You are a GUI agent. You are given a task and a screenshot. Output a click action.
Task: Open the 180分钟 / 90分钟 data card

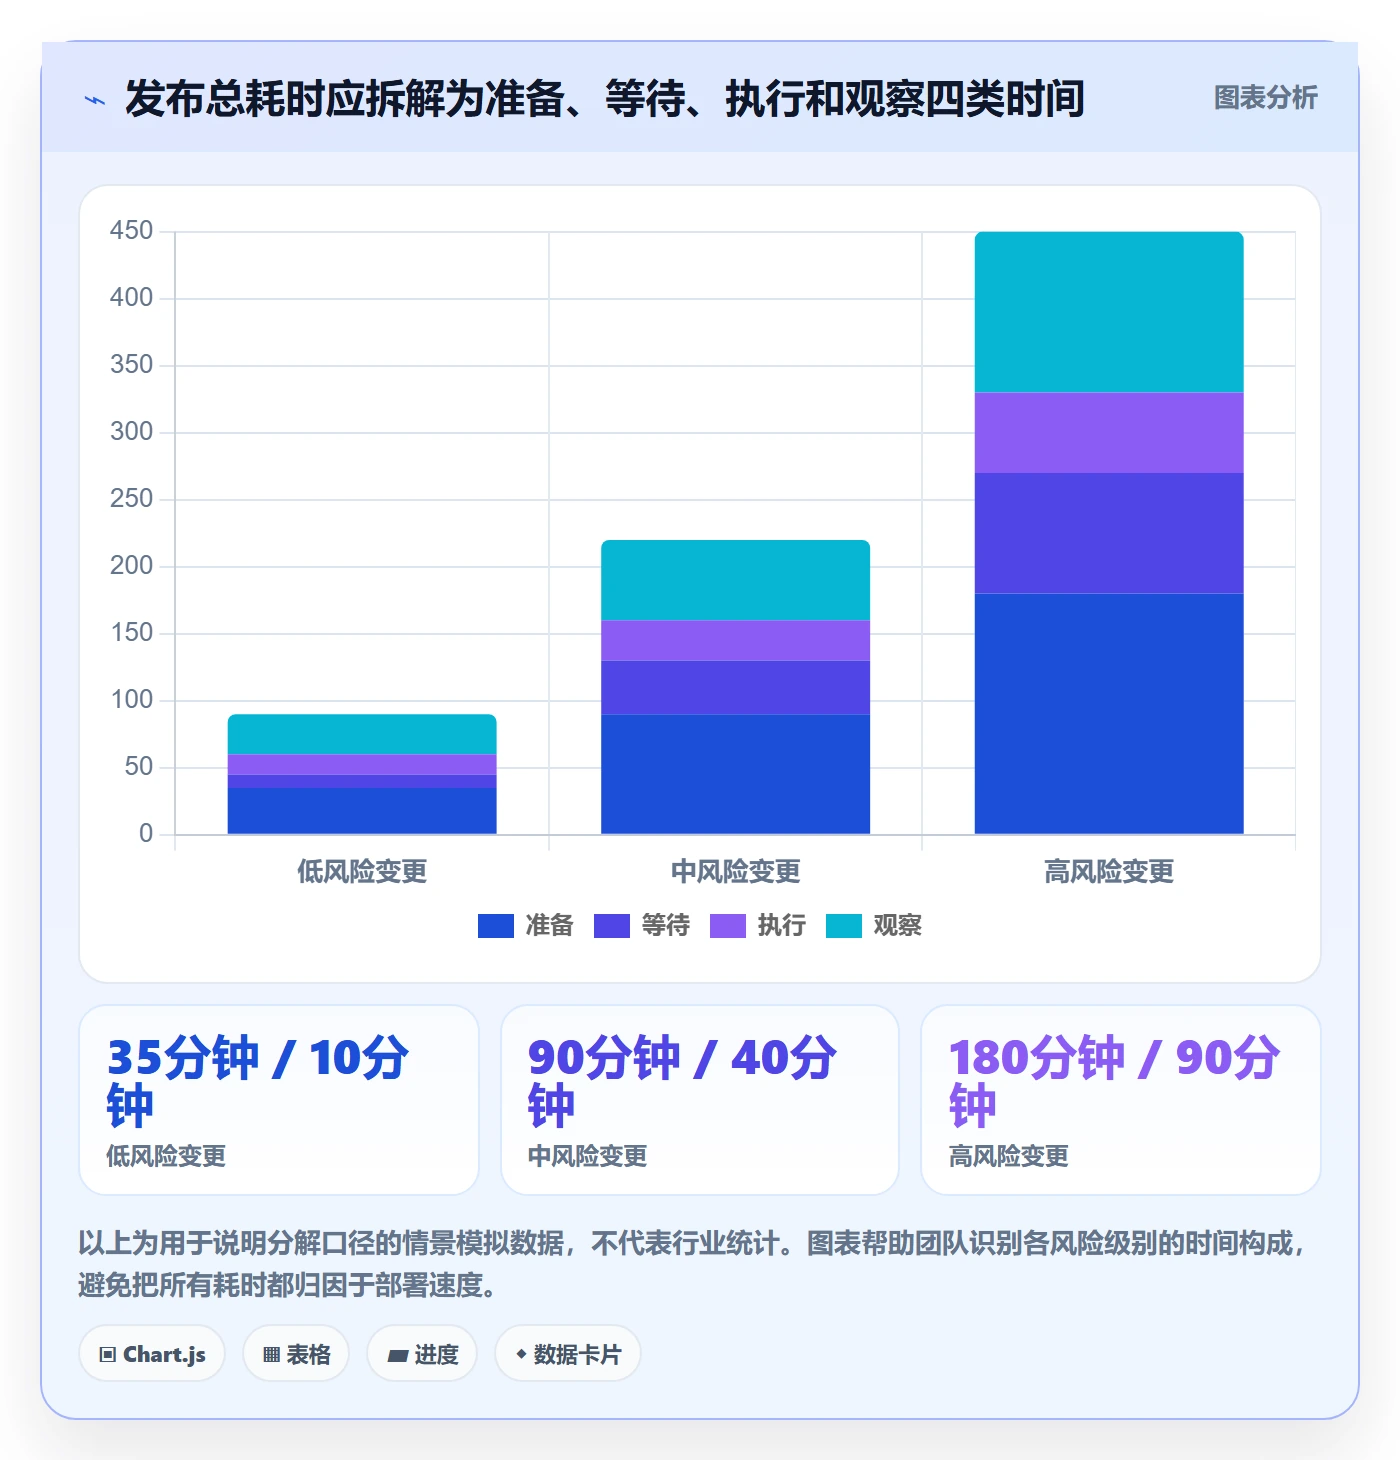[x=1121, y=1100]
